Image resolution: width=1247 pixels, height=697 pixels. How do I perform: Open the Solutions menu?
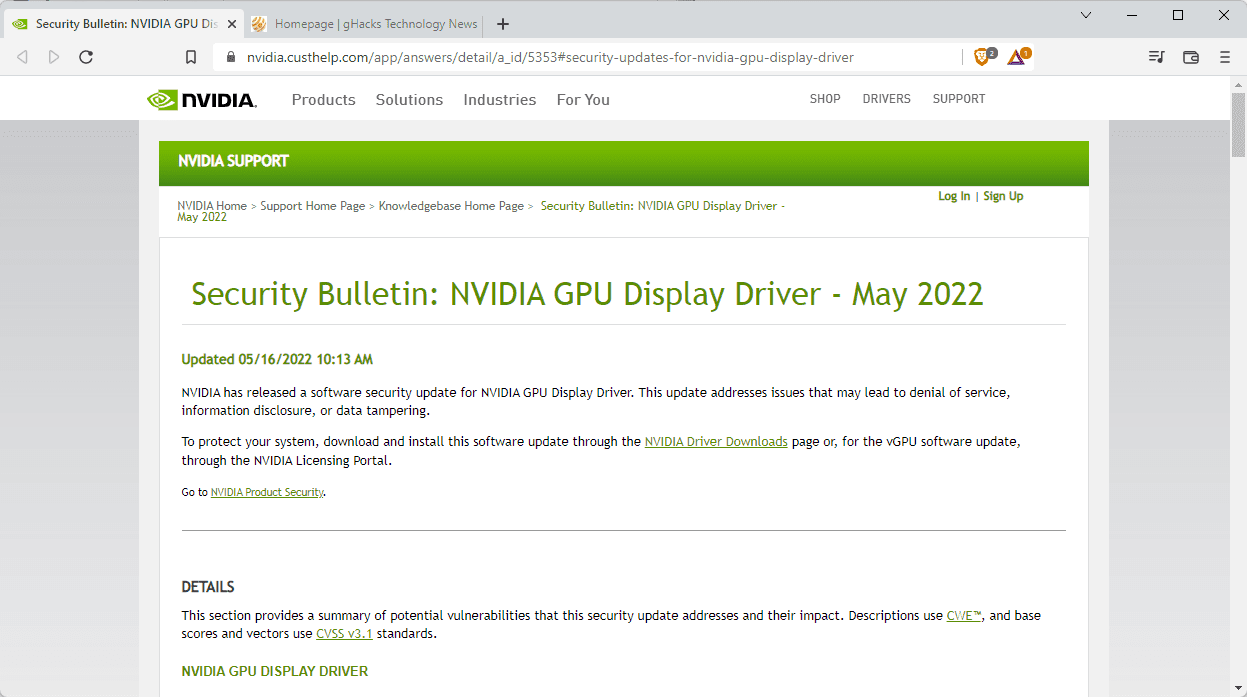pyautogui.click(x=409, y=99)
